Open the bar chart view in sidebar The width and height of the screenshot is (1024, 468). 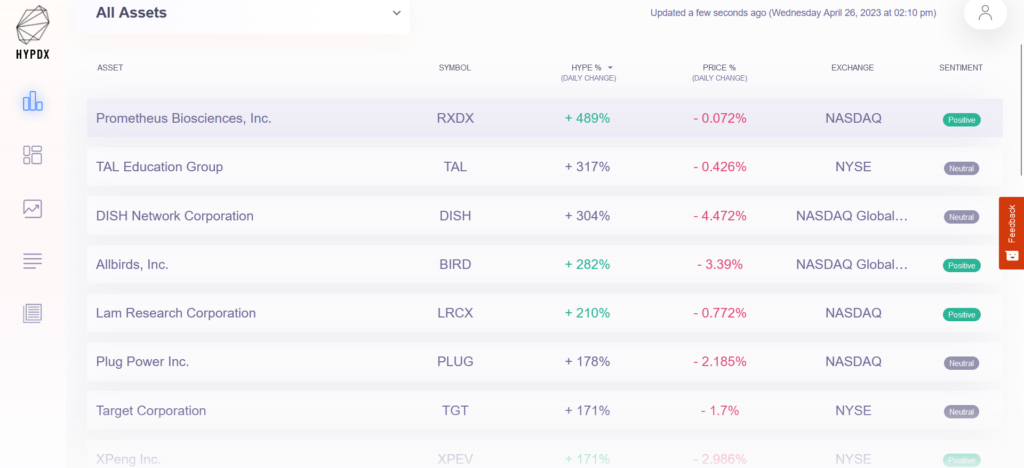[33, 101]
